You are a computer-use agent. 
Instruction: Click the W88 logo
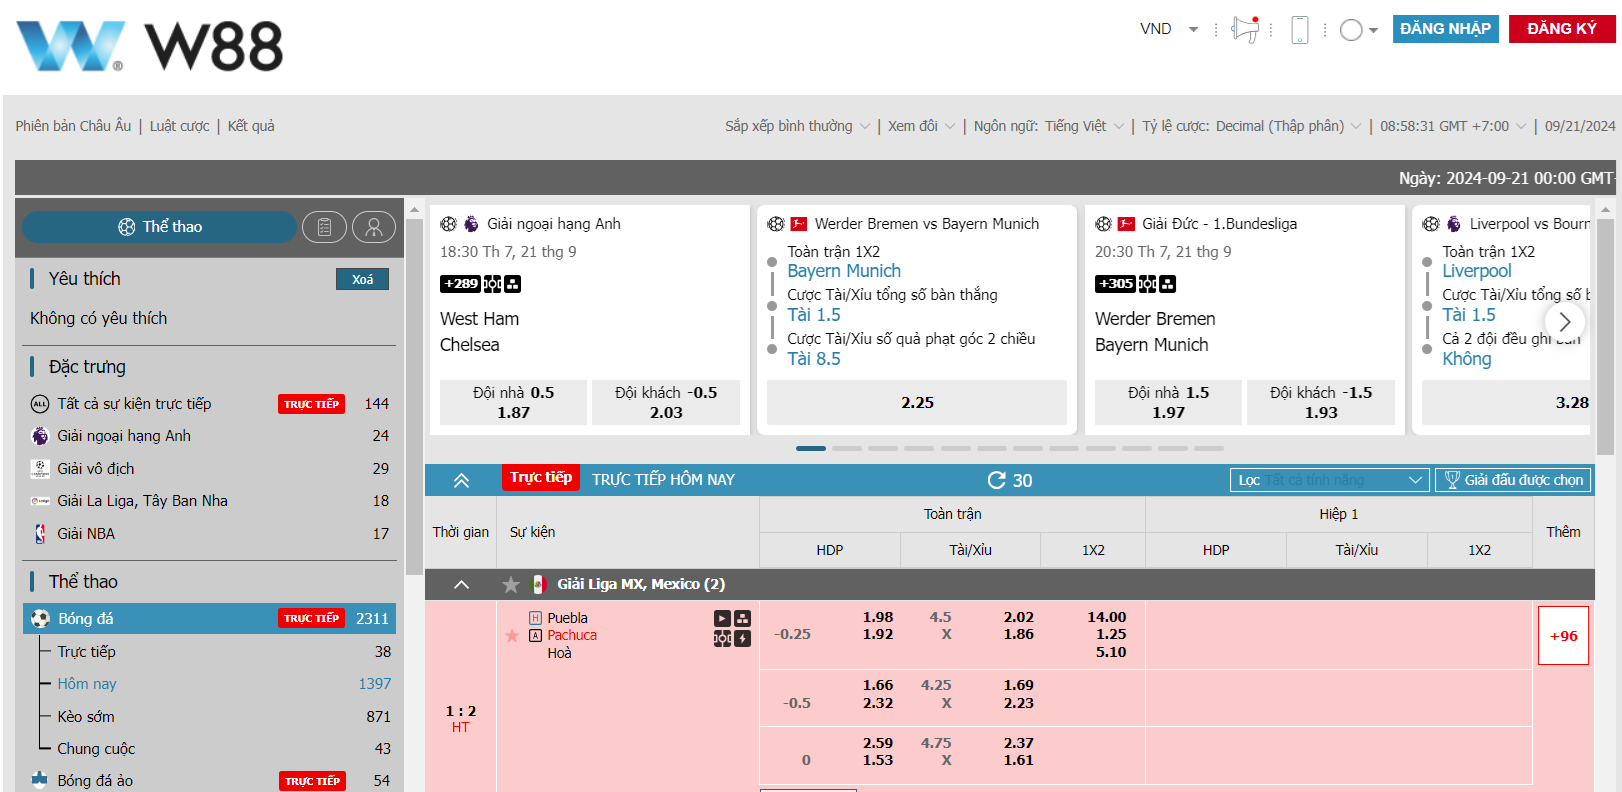pyautogui.click(x=150, y=46)
